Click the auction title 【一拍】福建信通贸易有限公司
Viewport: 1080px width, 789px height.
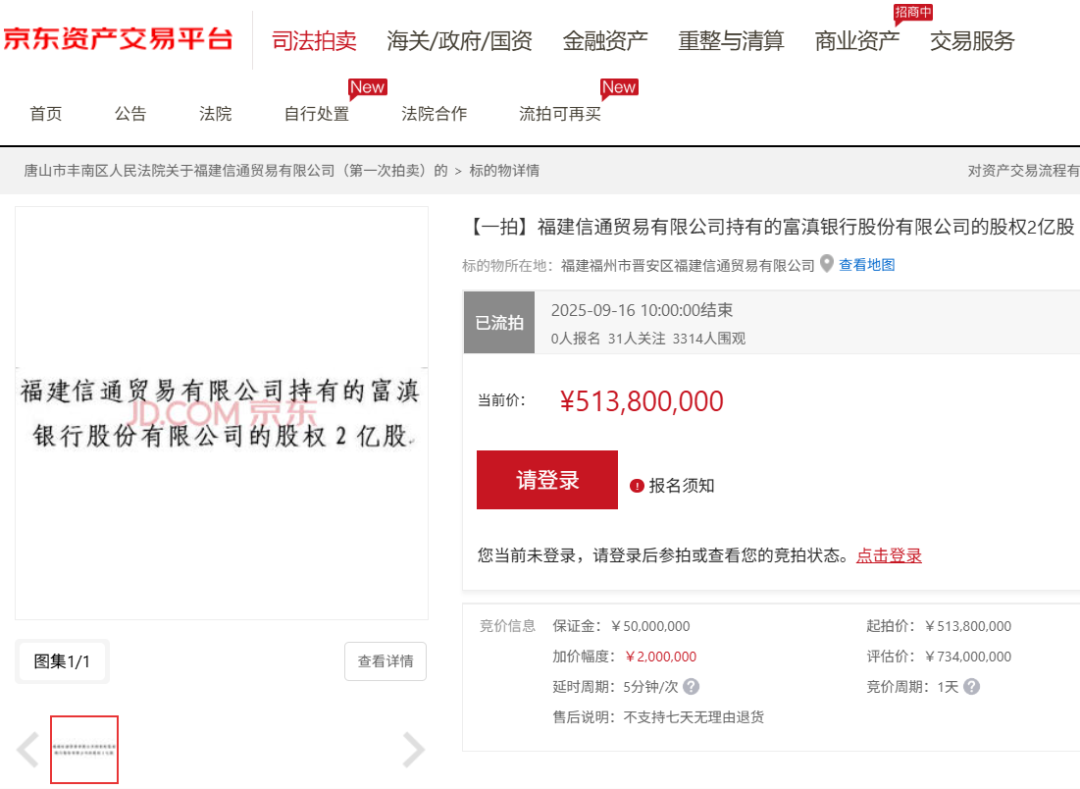(771, 227)
